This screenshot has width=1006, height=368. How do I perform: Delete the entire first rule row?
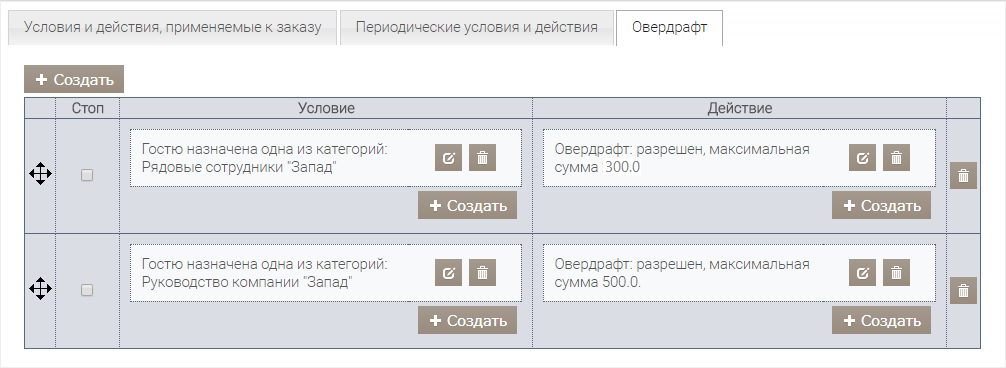963,175
